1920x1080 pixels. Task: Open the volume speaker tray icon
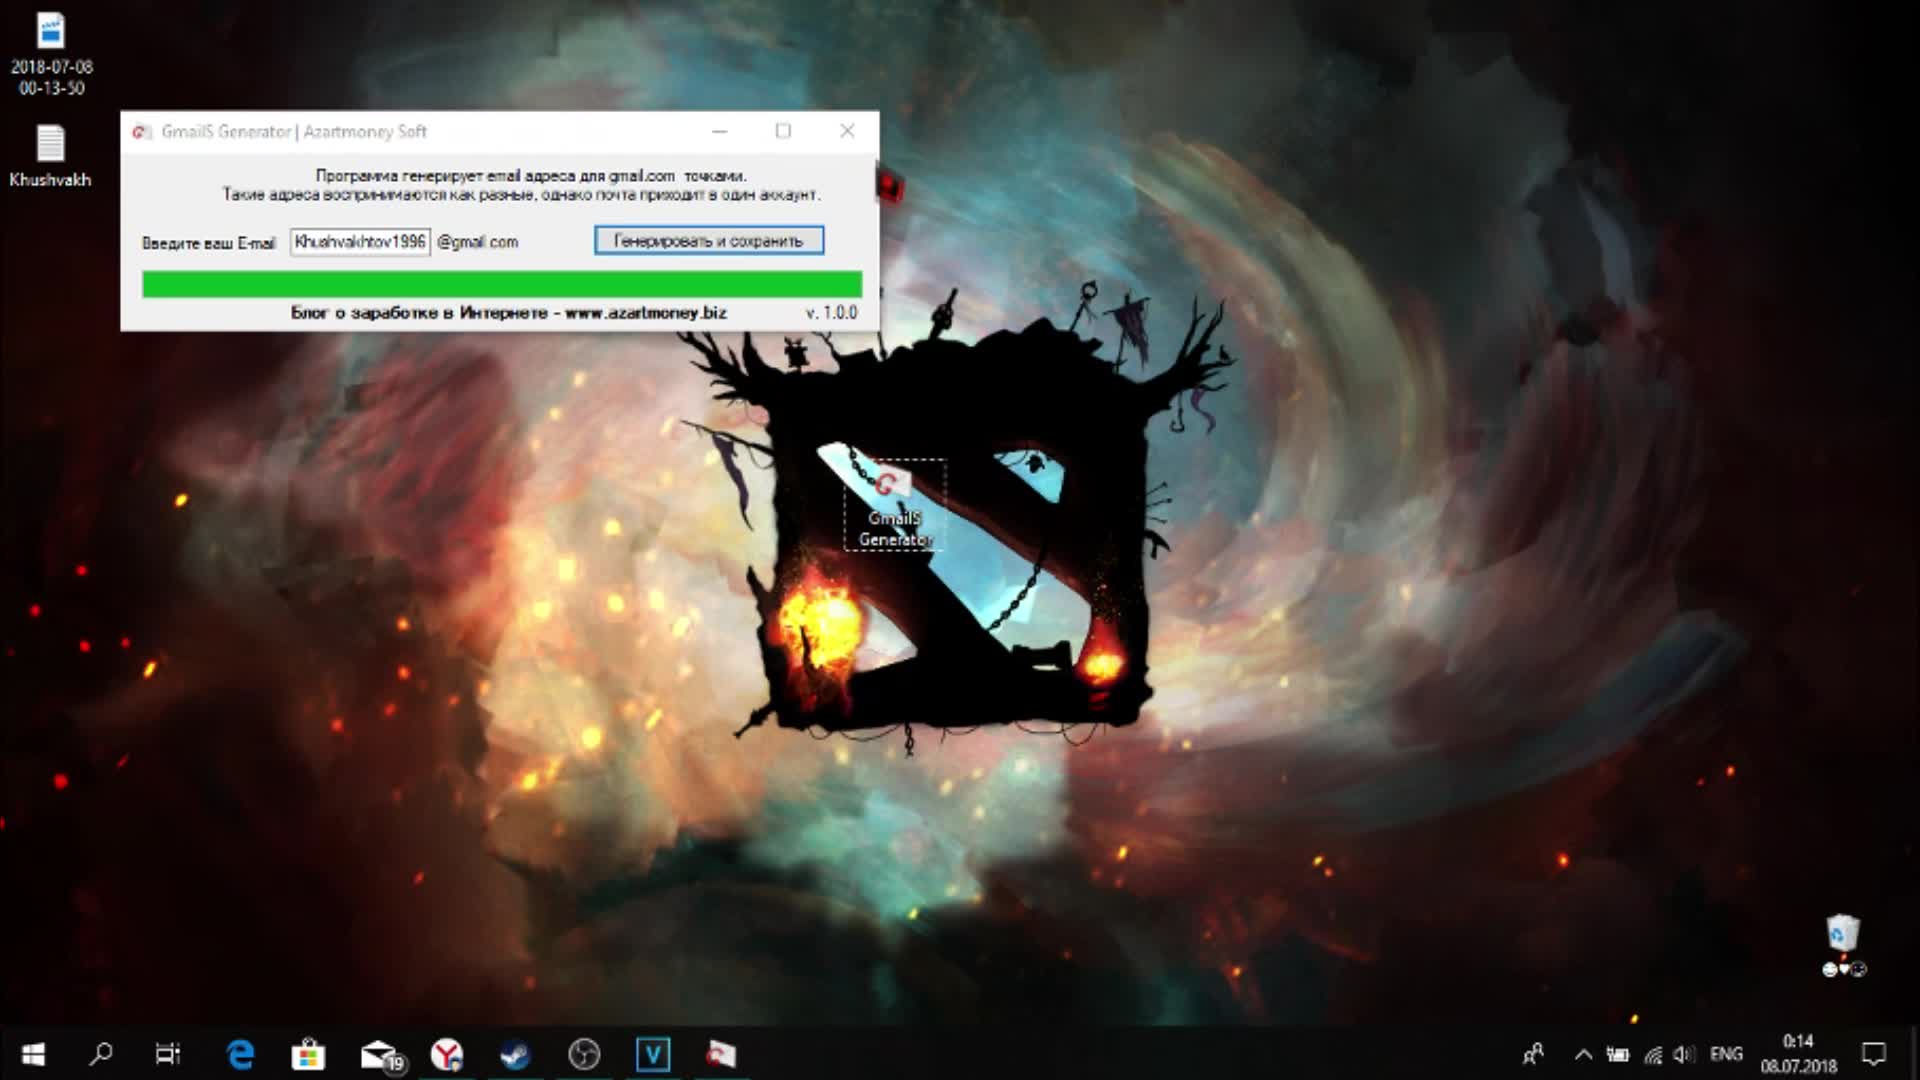[x=1685, y=1054]
